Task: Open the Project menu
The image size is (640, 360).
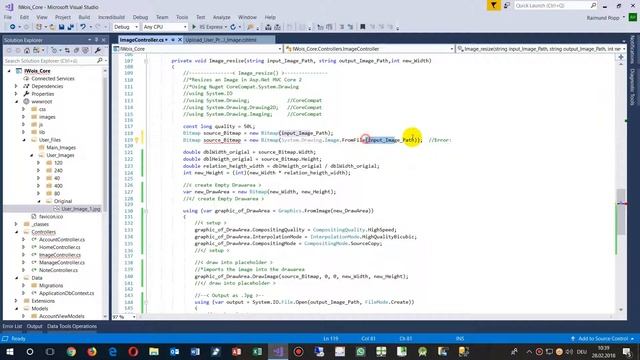Action: point(63,17)
